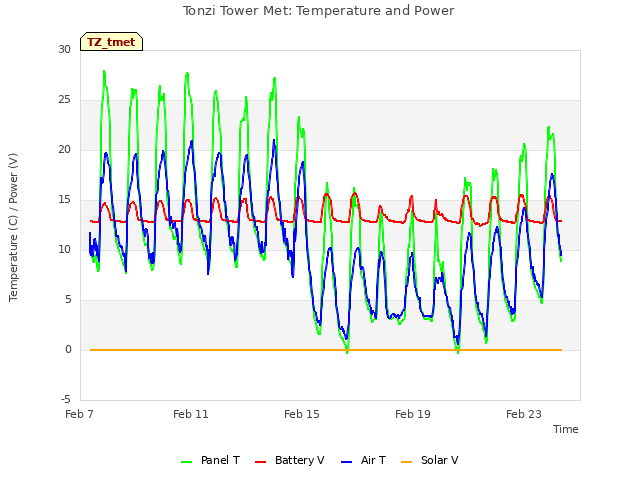Click the 20 y-axis tick label

pyautogui.click(x=64, y=149)
